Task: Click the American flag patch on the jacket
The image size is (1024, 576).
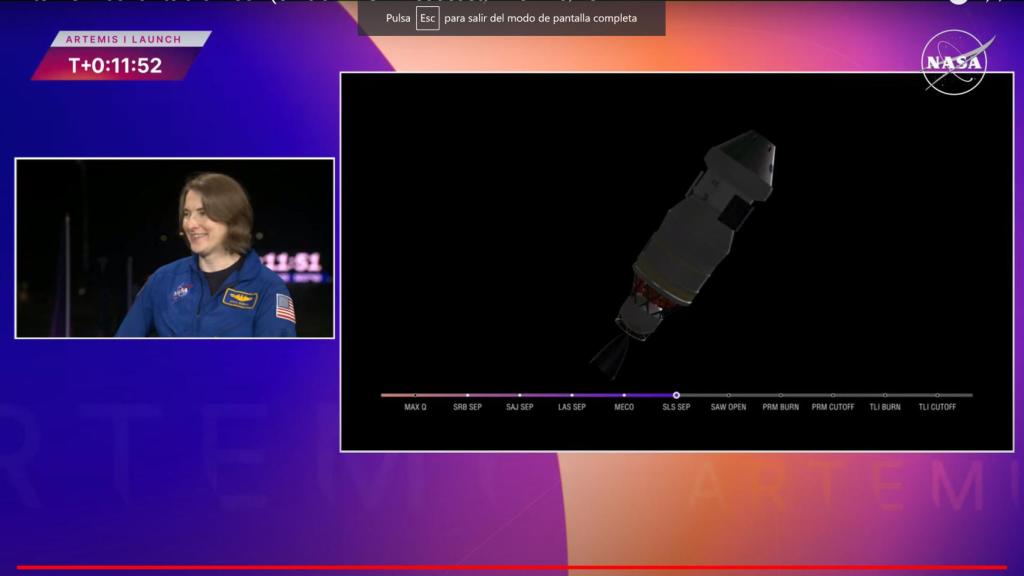Action: click(x=285, y=307)
